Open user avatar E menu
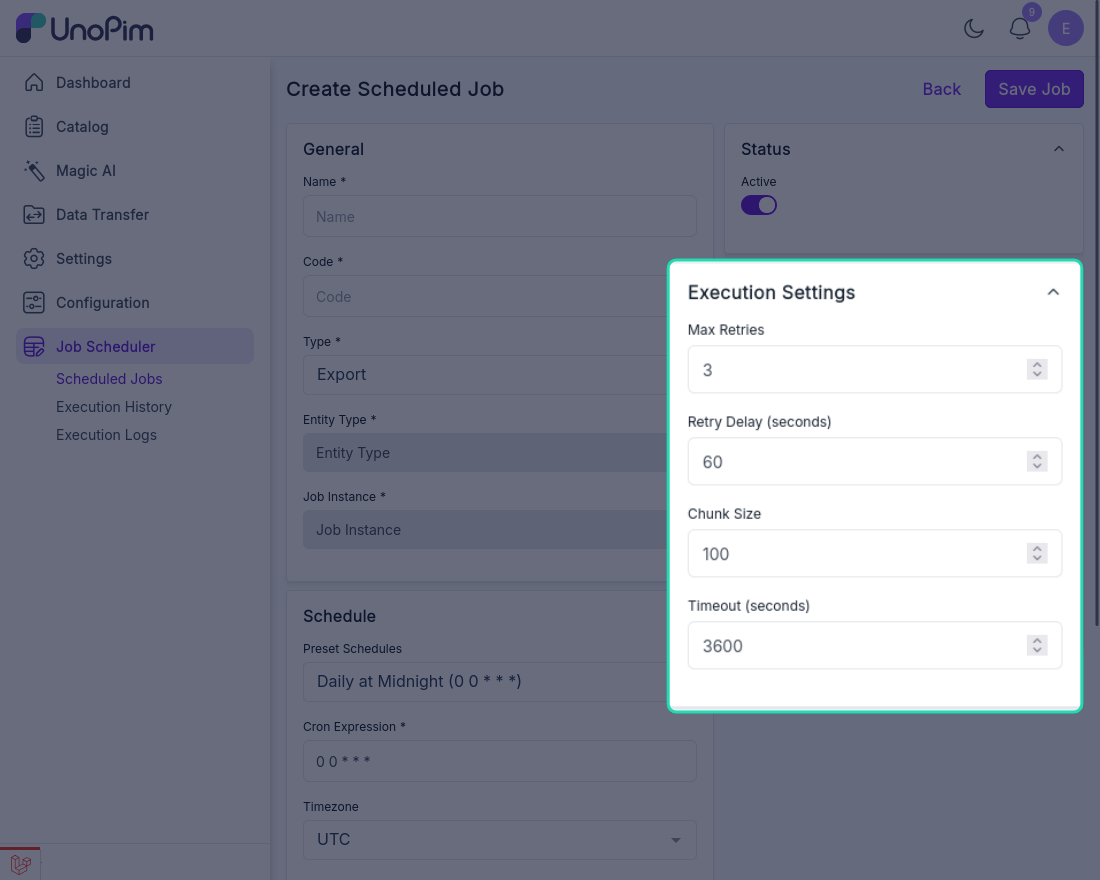 [1066, 29]
